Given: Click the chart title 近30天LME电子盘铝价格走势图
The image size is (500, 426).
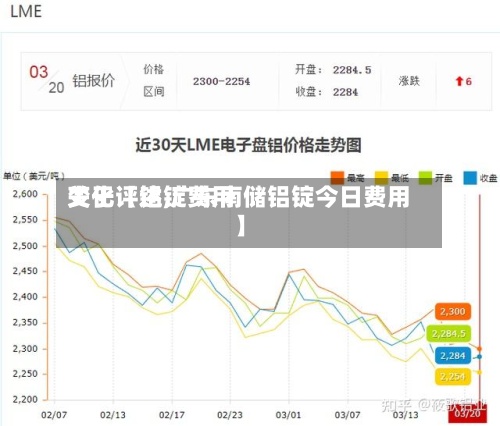Looking at the screenshot, I should tap(248, 145).
